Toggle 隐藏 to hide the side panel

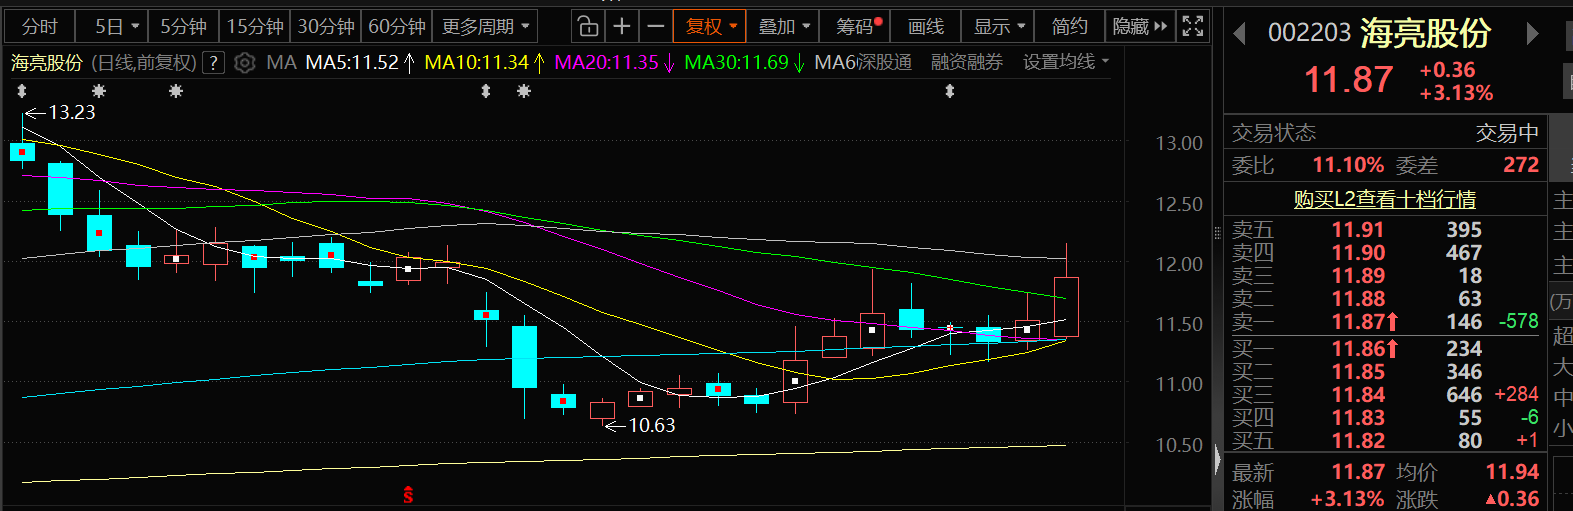coord(1139,26)
